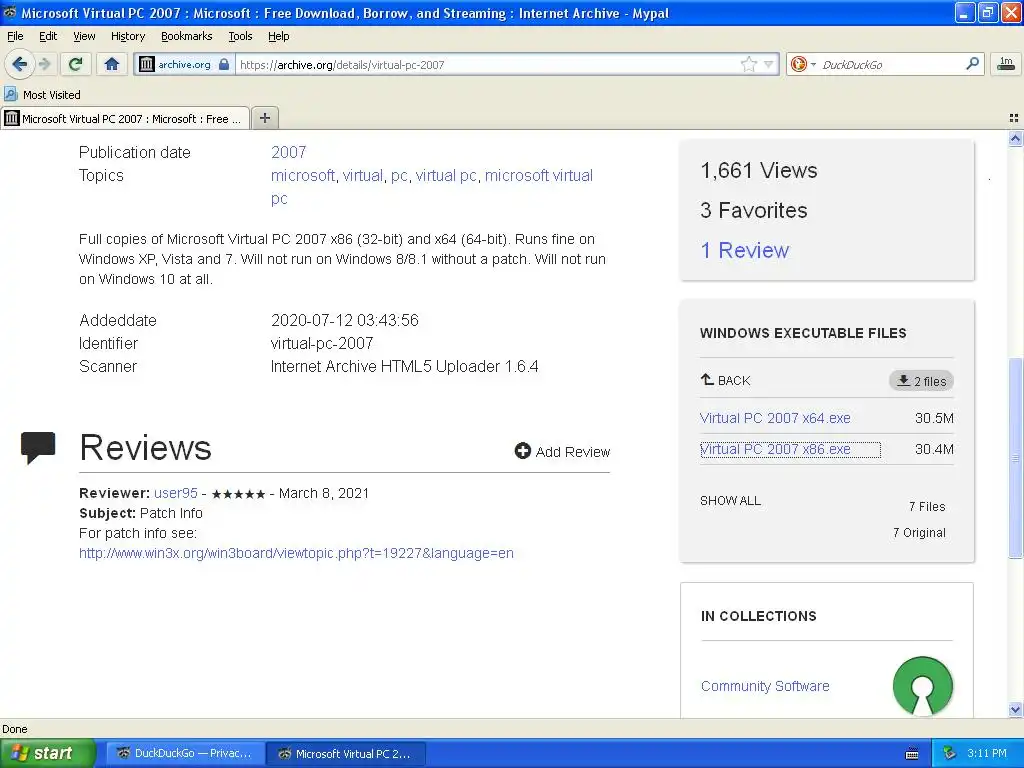This screenshot has height=768, width=1024.
Task: Click the vertical scrollbar thumb
Action: pos(1015,458)
